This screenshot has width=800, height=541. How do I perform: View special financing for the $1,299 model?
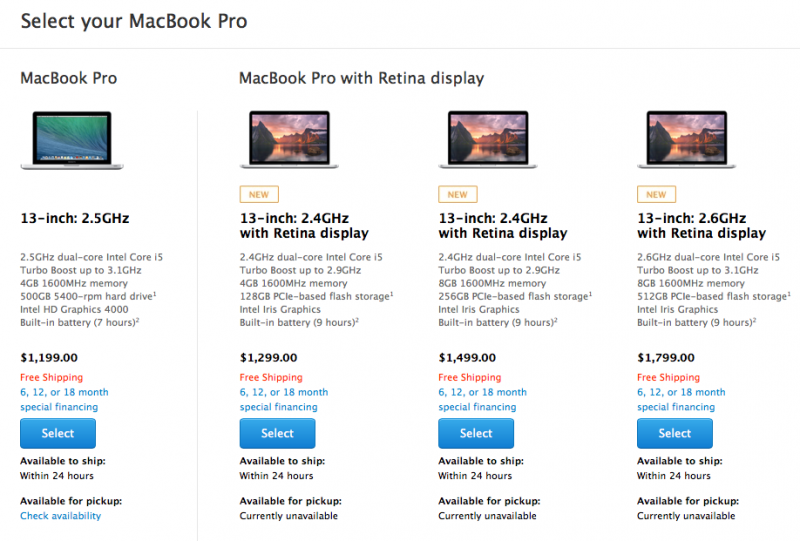tap(278, 407)
